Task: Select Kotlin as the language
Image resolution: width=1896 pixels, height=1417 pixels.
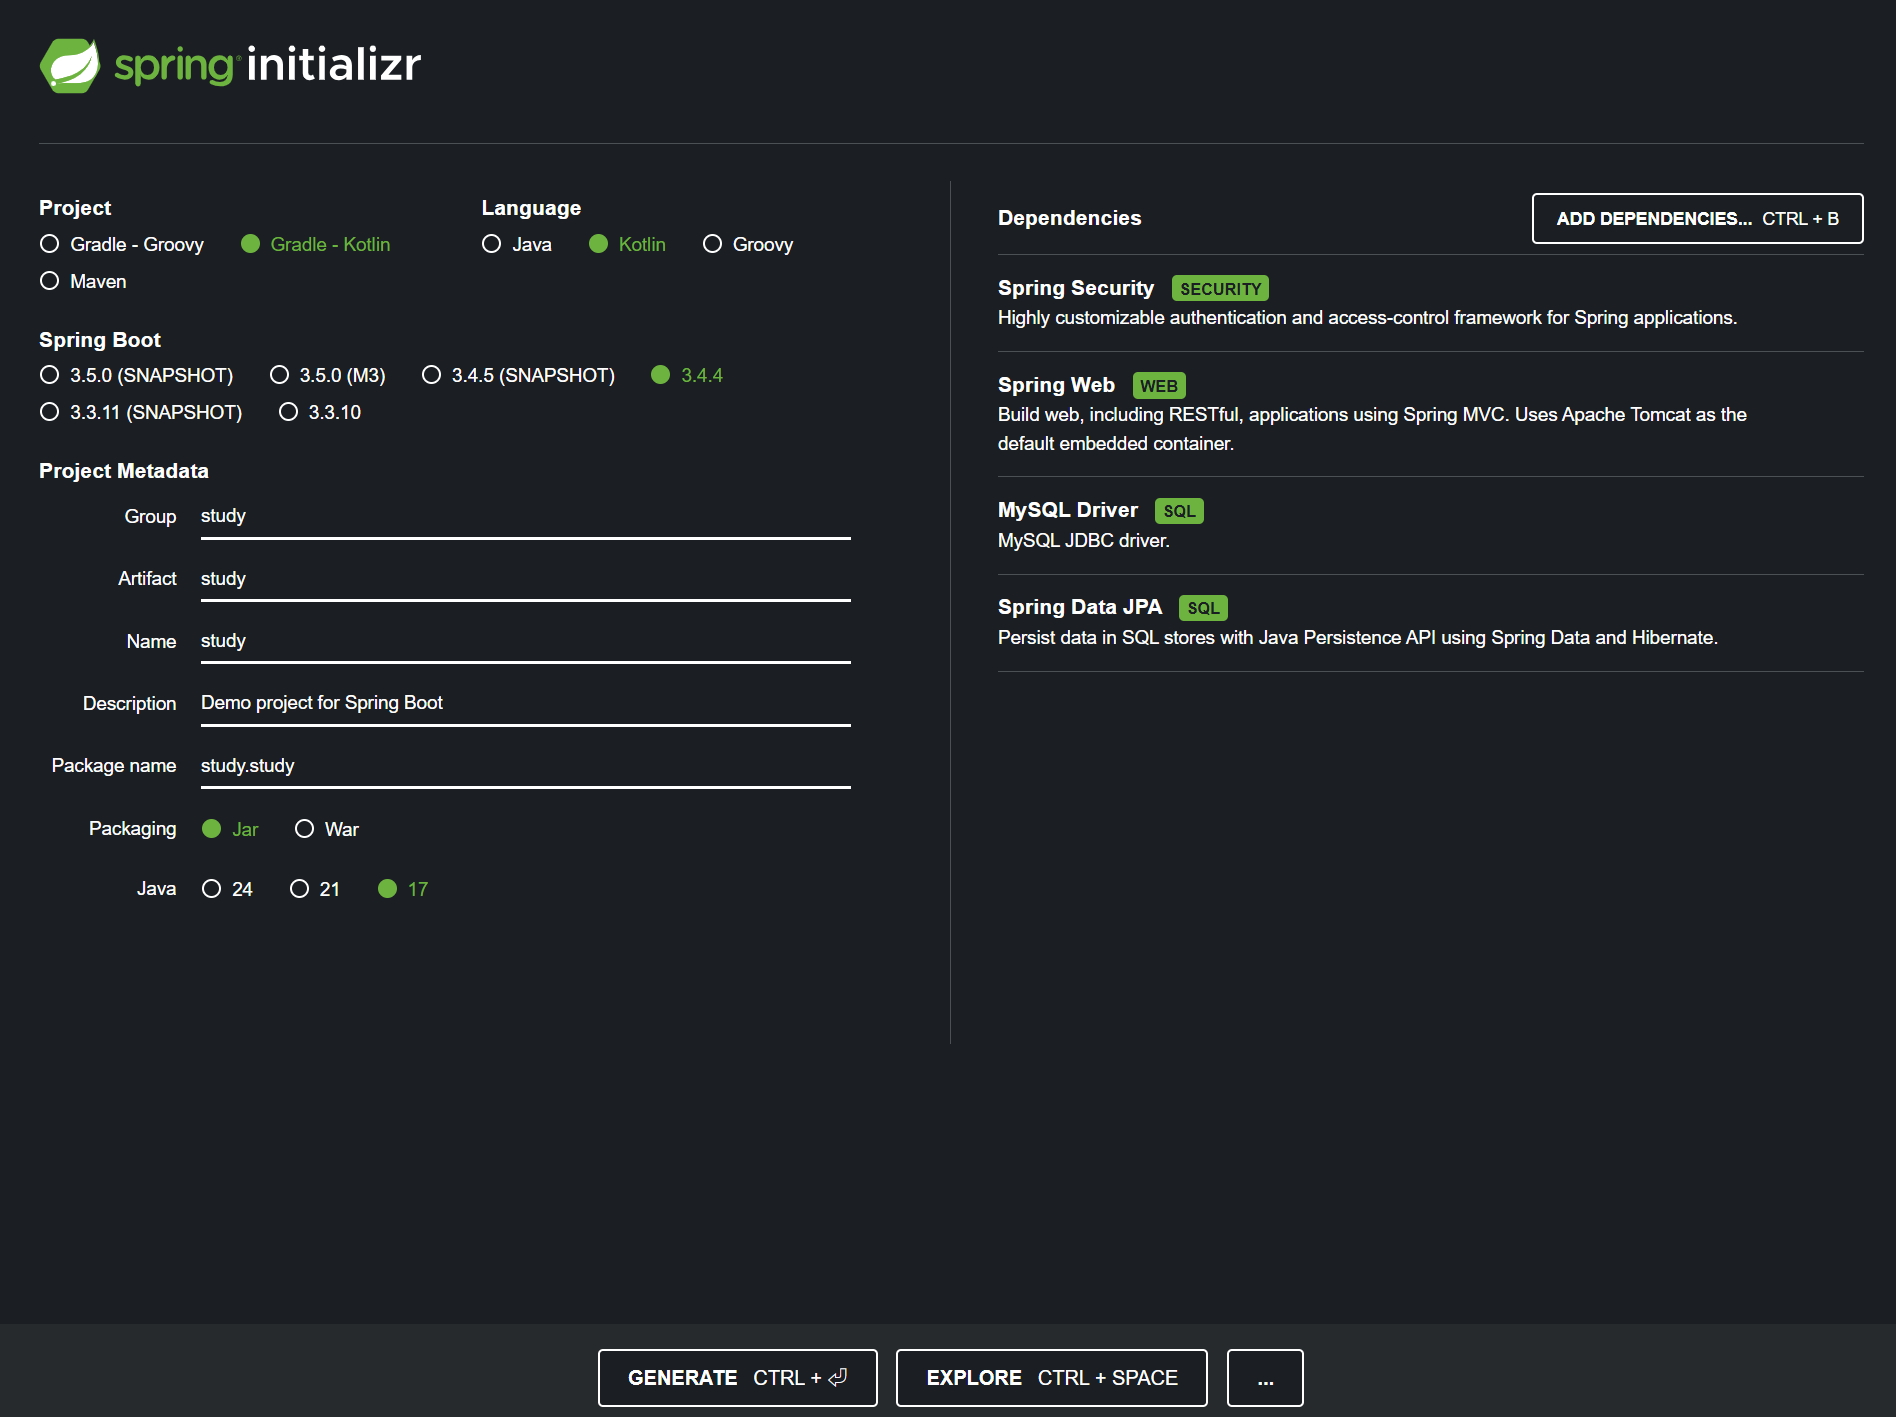Action: 628,244
